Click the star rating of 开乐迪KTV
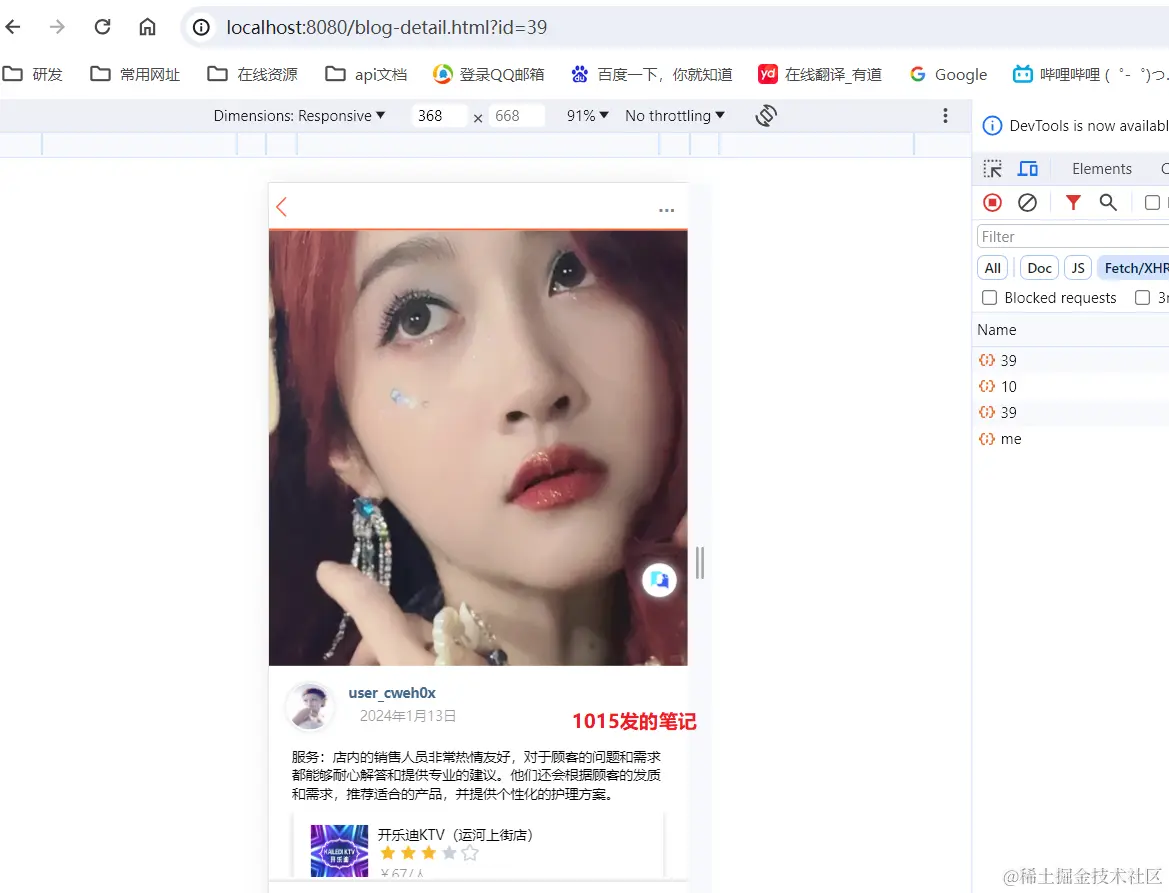Screen dimensions: 1169x893 pyautogui.click(x=429, y=853)
